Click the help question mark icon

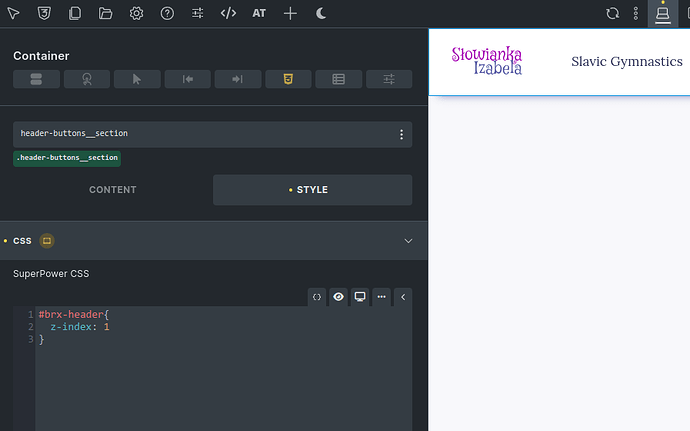[167, 13]
